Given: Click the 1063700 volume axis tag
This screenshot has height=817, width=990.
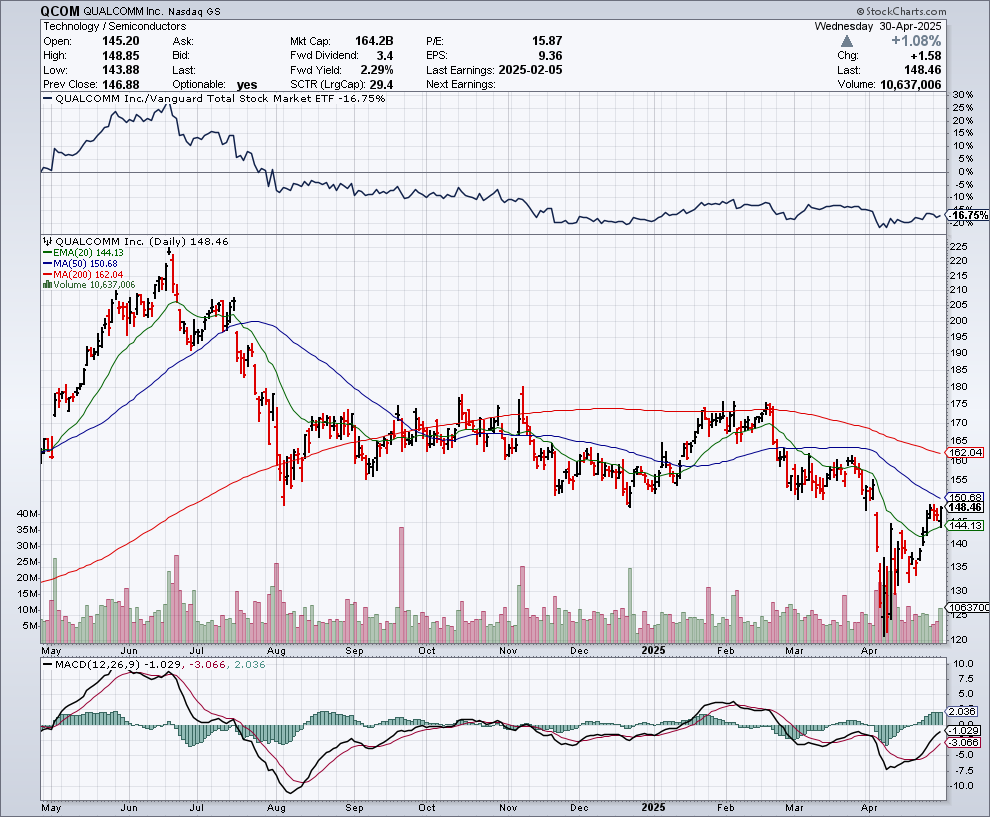Looking at the screenshot, I should tap(969, 607).
